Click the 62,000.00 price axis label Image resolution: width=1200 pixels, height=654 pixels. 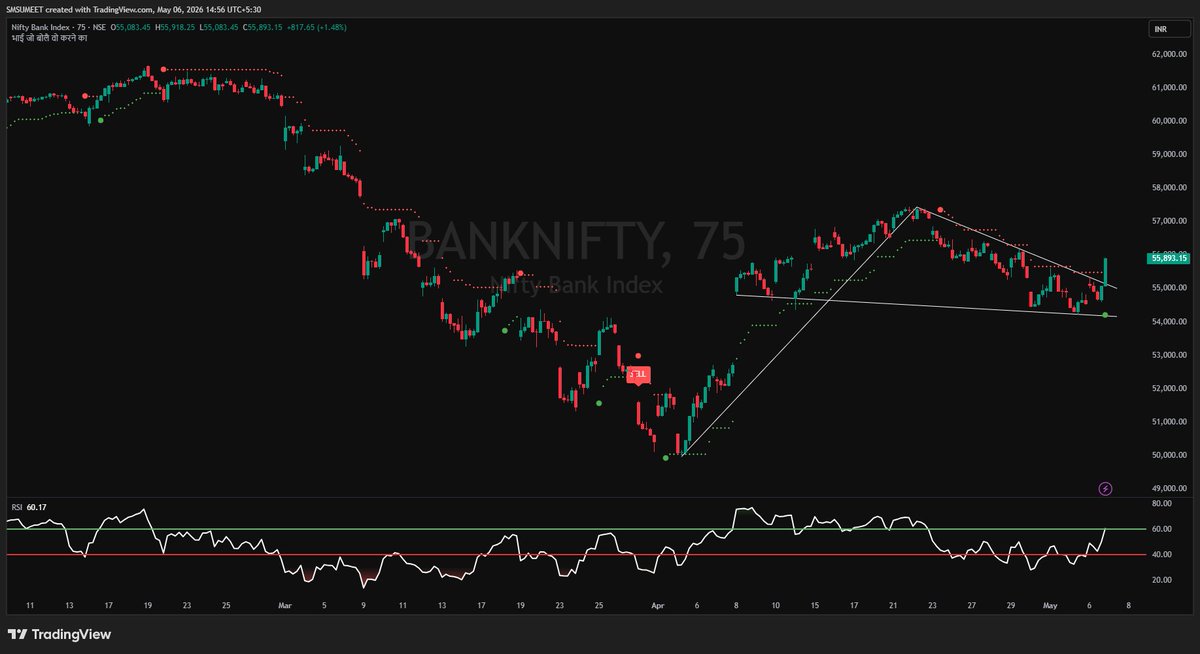(x=1169, y=54)
